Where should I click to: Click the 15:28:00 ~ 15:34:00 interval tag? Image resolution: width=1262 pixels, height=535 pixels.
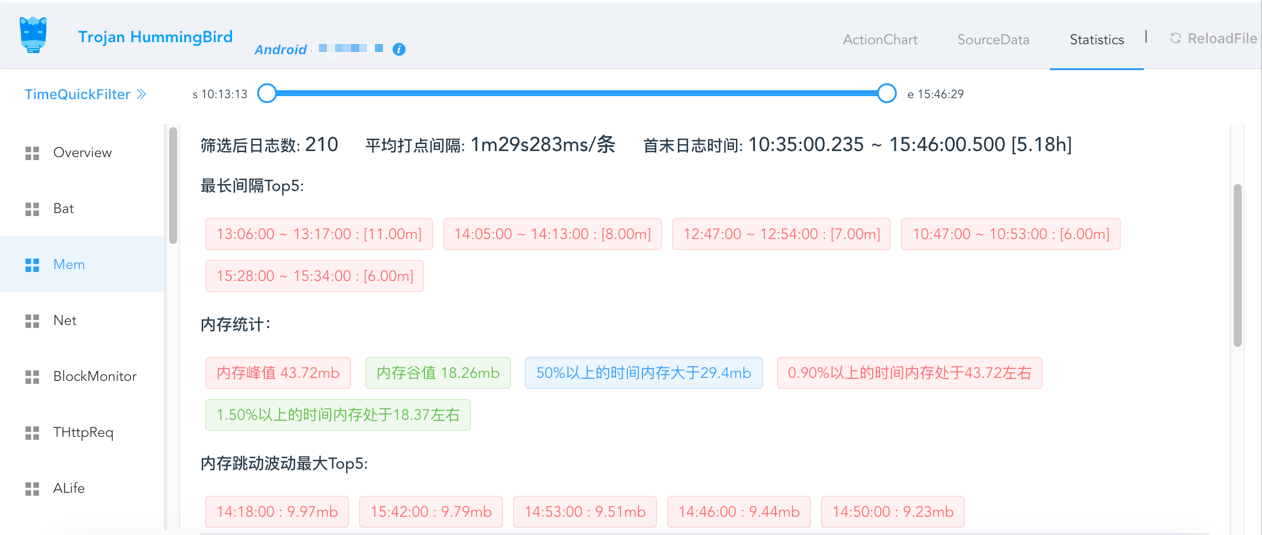click(314, 276)
